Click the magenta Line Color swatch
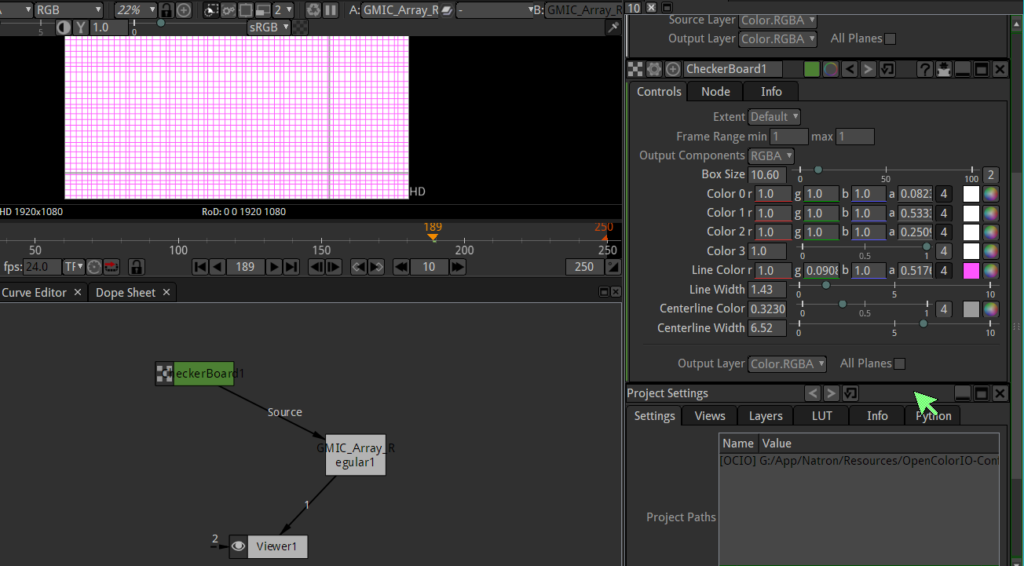Screen dimensions: 1024x566 click(x=969, y=271)
